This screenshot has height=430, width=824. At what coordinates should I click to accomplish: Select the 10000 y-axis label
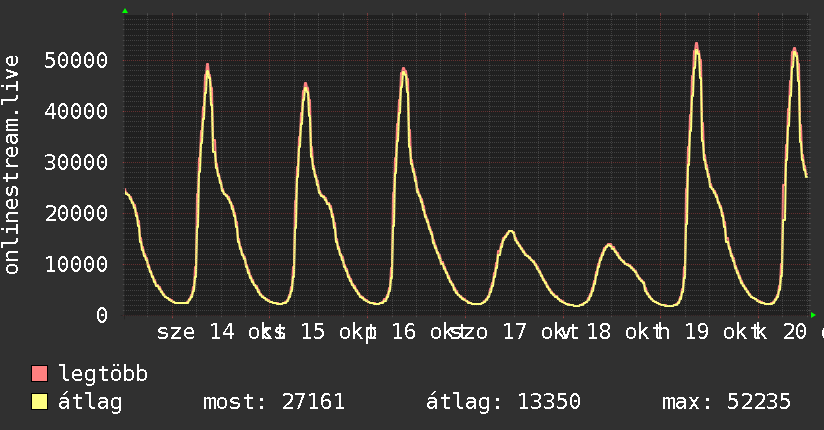(76, 264)
